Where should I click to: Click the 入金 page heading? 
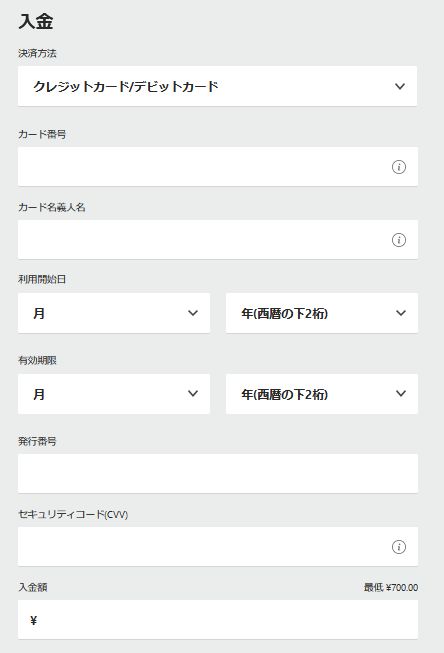(36, 21)
